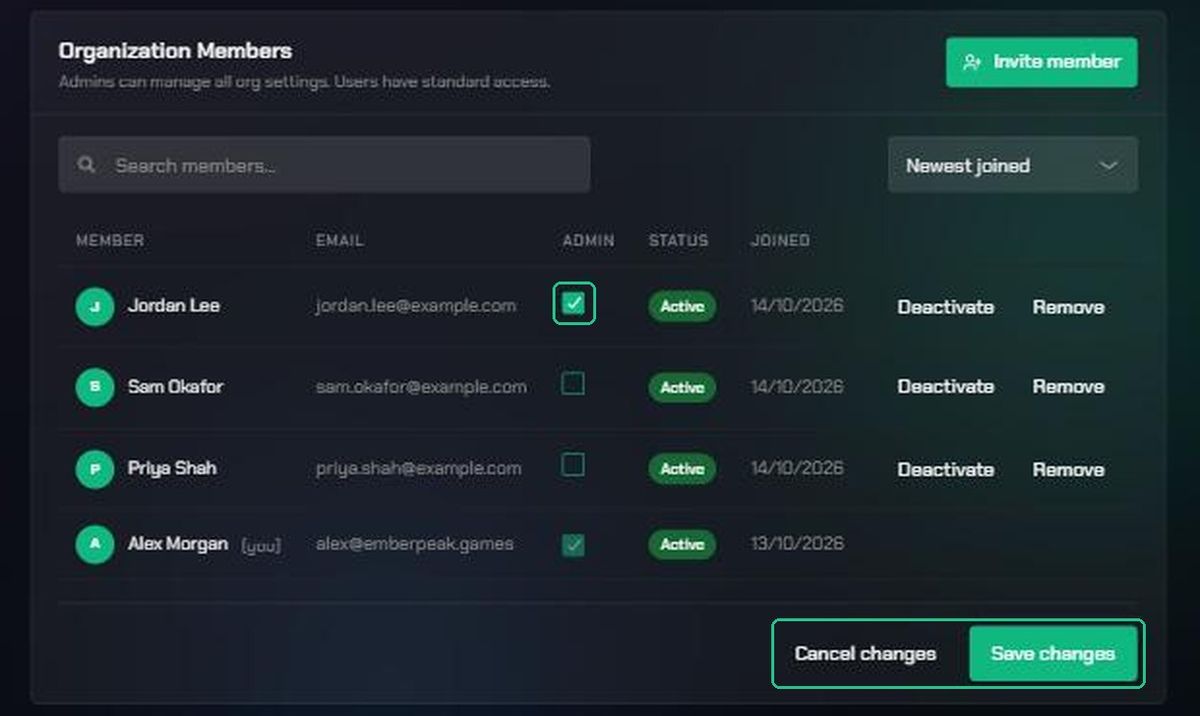Viewport: 1200px width, 716px height.
Task: Click Priya Shah's avatar icon
Action: [95, 469]
